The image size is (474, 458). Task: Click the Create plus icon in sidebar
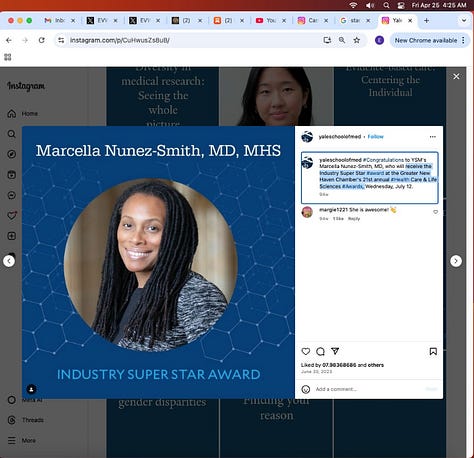coord(12,236)
